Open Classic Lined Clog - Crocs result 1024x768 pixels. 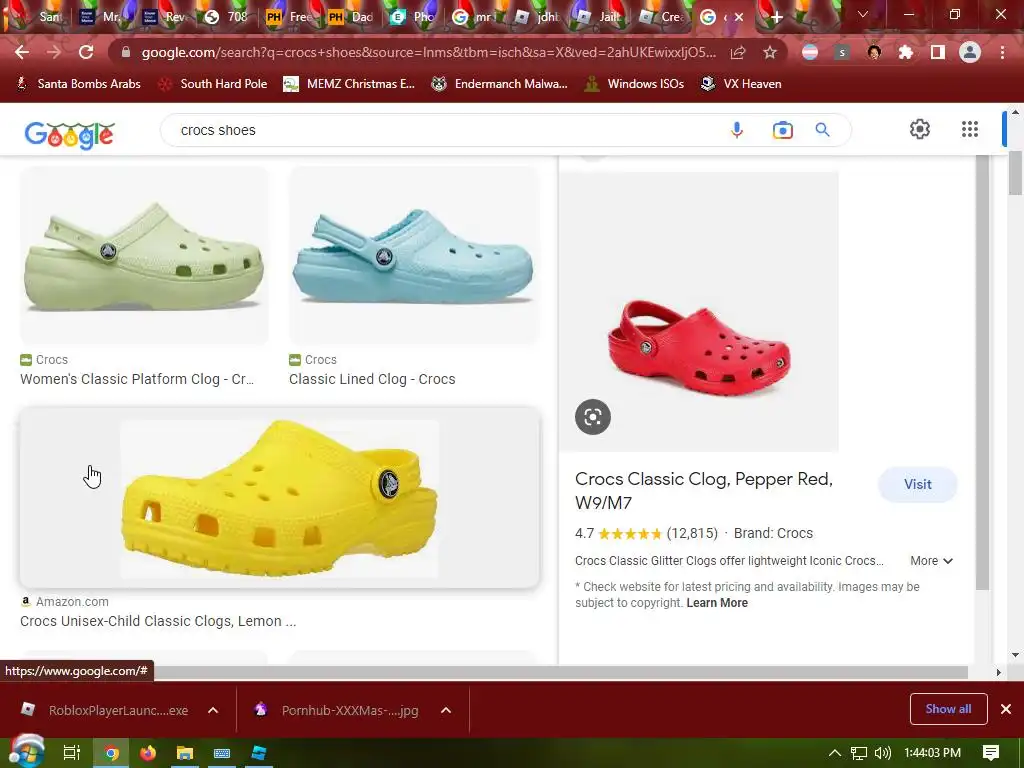372,379
